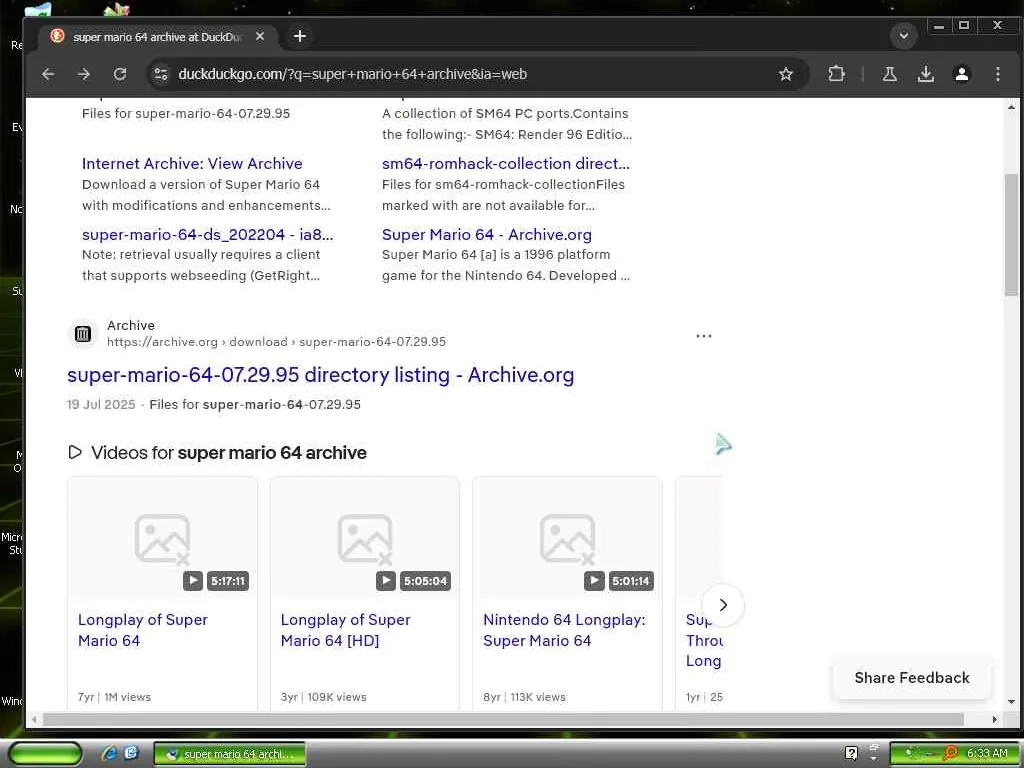The height and width of the screenshot is (768, 1024).
Task: Open Longplay of Super Mario 64 [HD] title
Action: click(345, 630)
